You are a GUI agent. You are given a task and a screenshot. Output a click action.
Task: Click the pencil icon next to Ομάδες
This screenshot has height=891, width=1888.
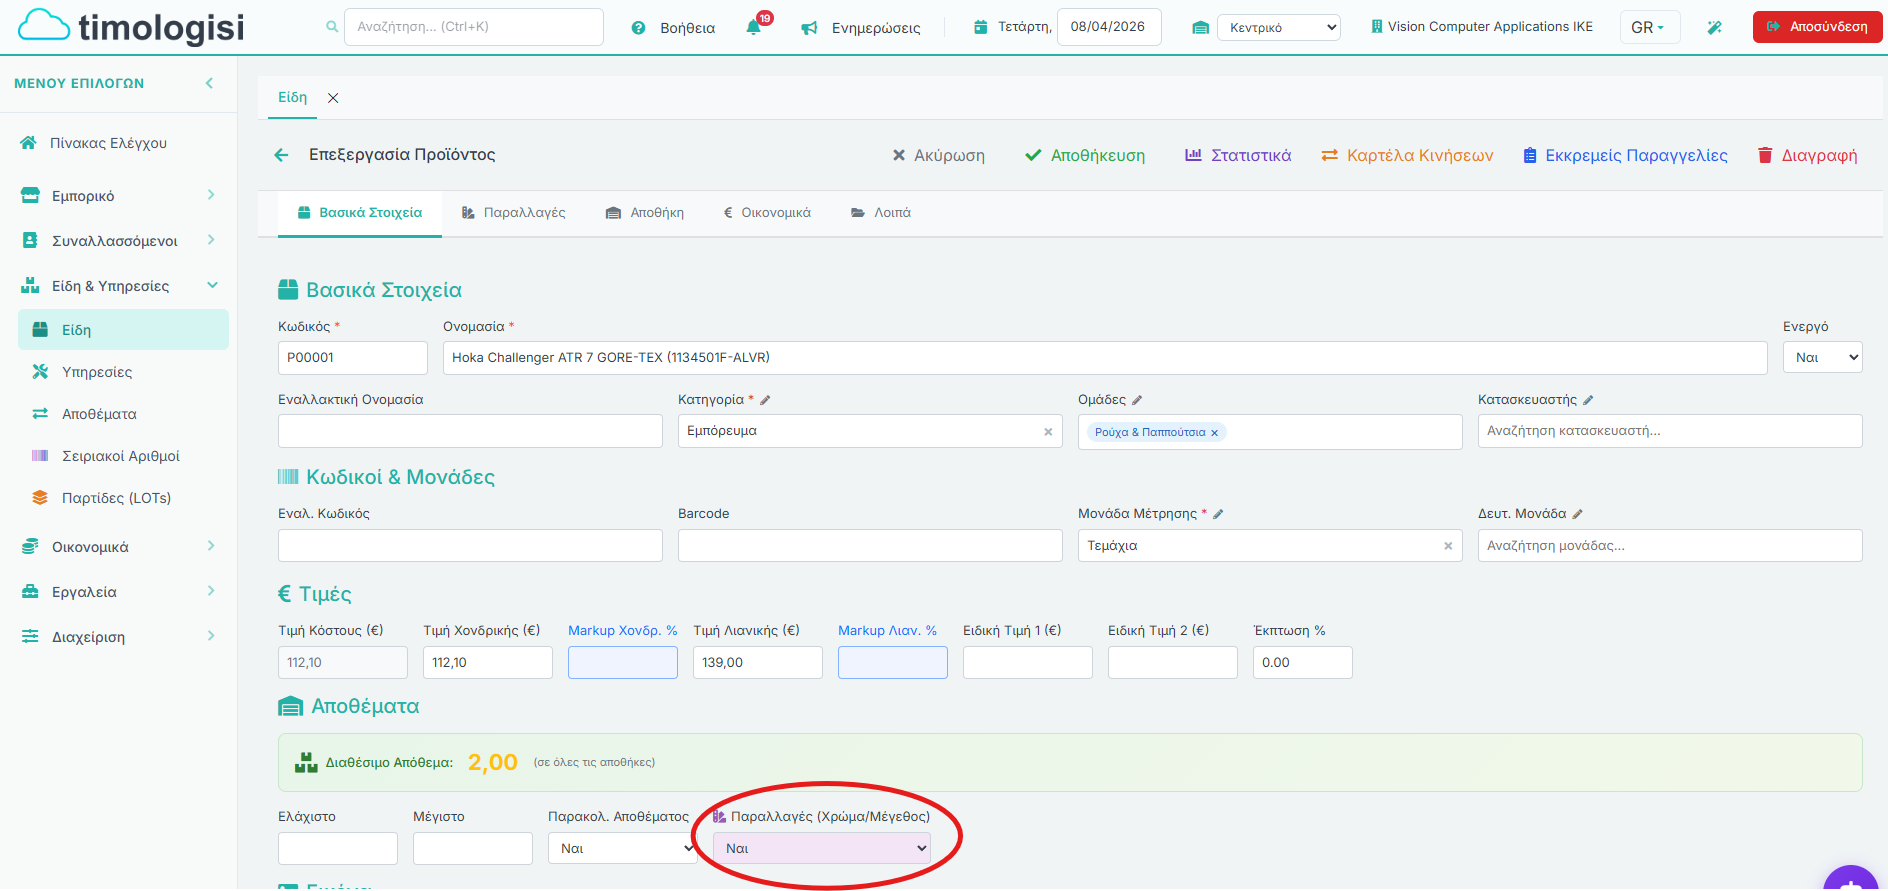[x=1137, y=400]
